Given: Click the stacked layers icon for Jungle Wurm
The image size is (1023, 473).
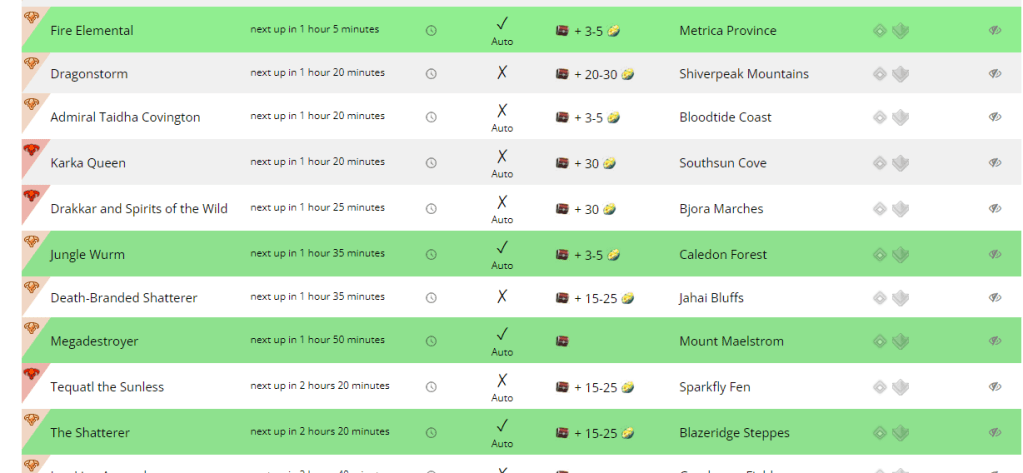Looking at the screenshot, I should pyautogui.click(x=900, y=255).
